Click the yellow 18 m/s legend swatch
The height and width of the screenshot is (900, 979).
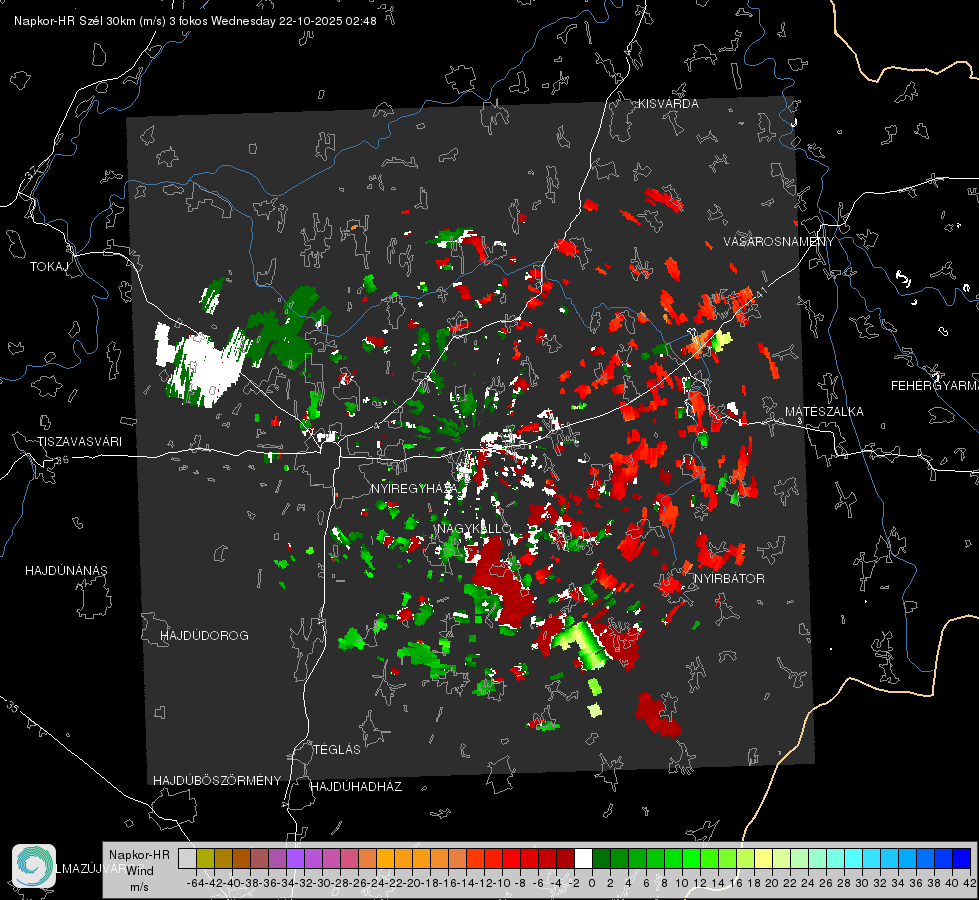(763, 858)
